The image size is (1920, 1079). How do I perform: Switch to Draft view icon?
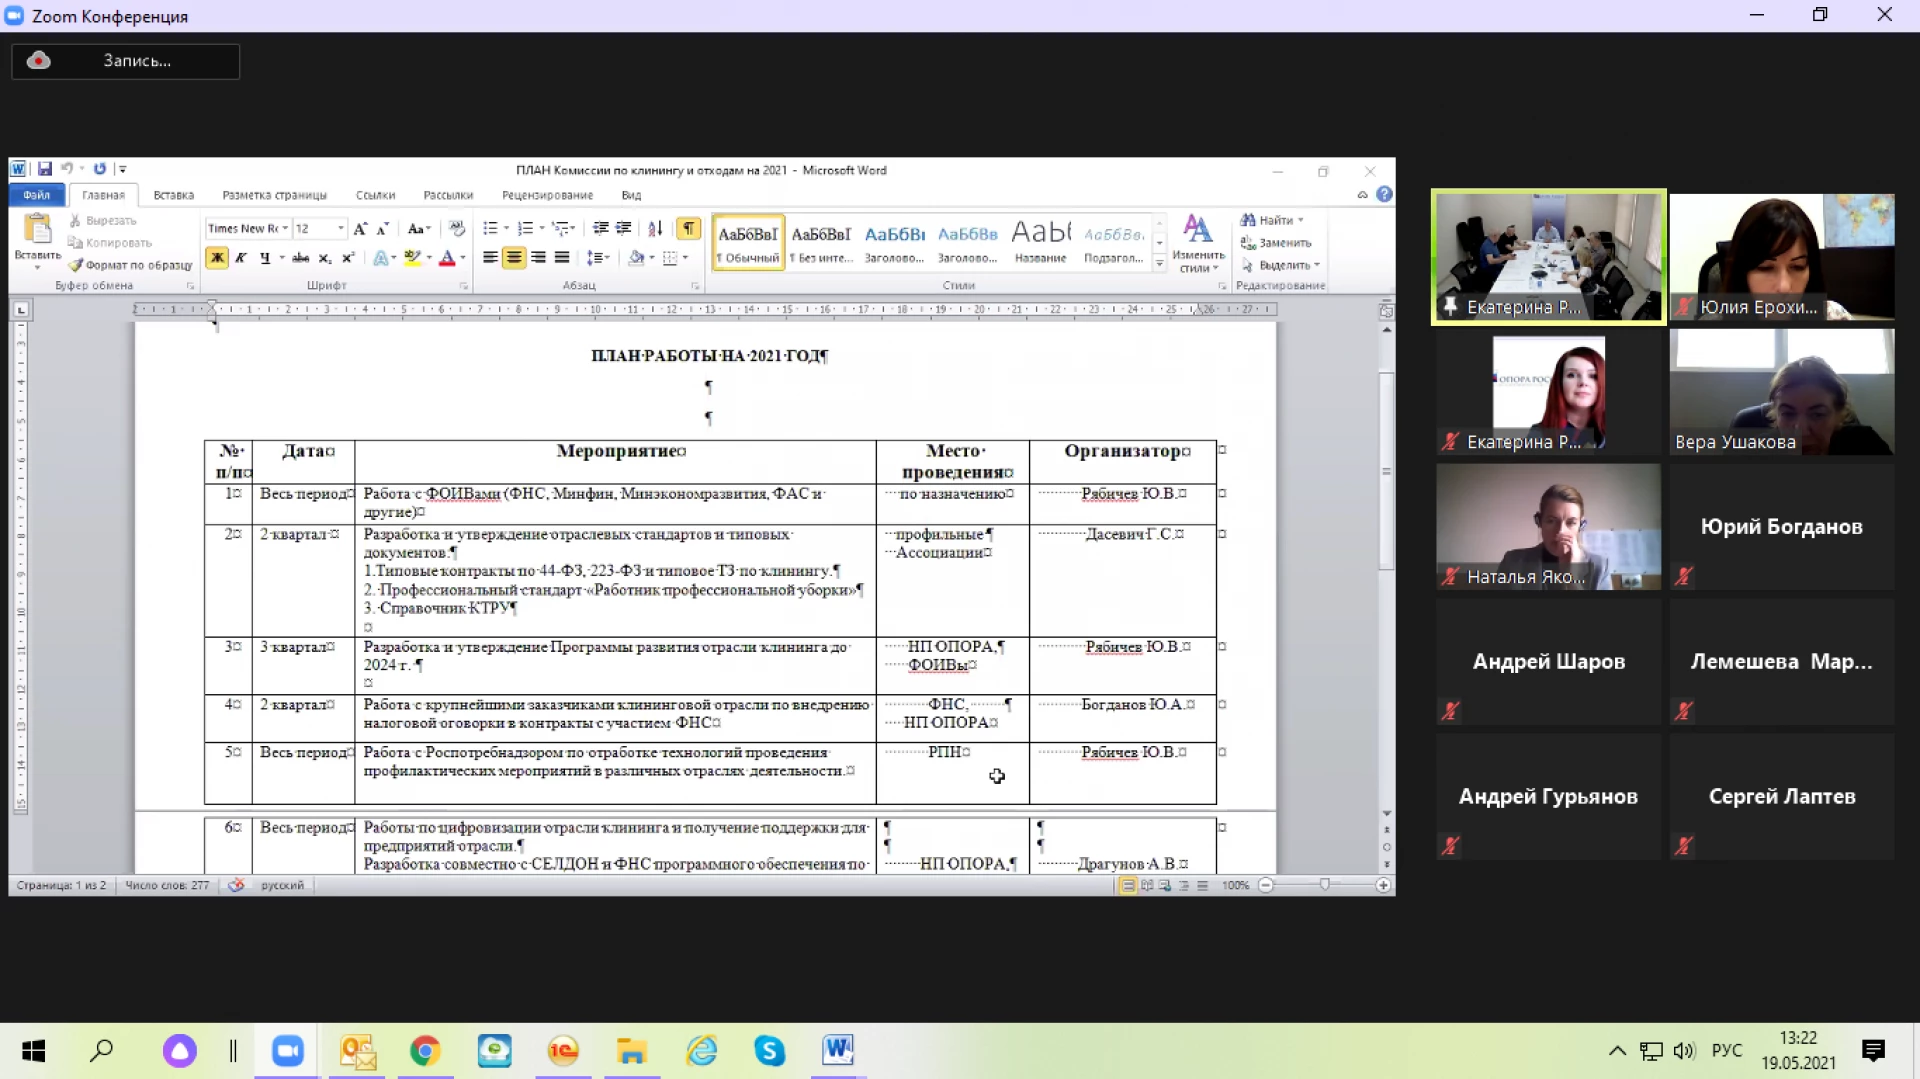click(1202, 885)
